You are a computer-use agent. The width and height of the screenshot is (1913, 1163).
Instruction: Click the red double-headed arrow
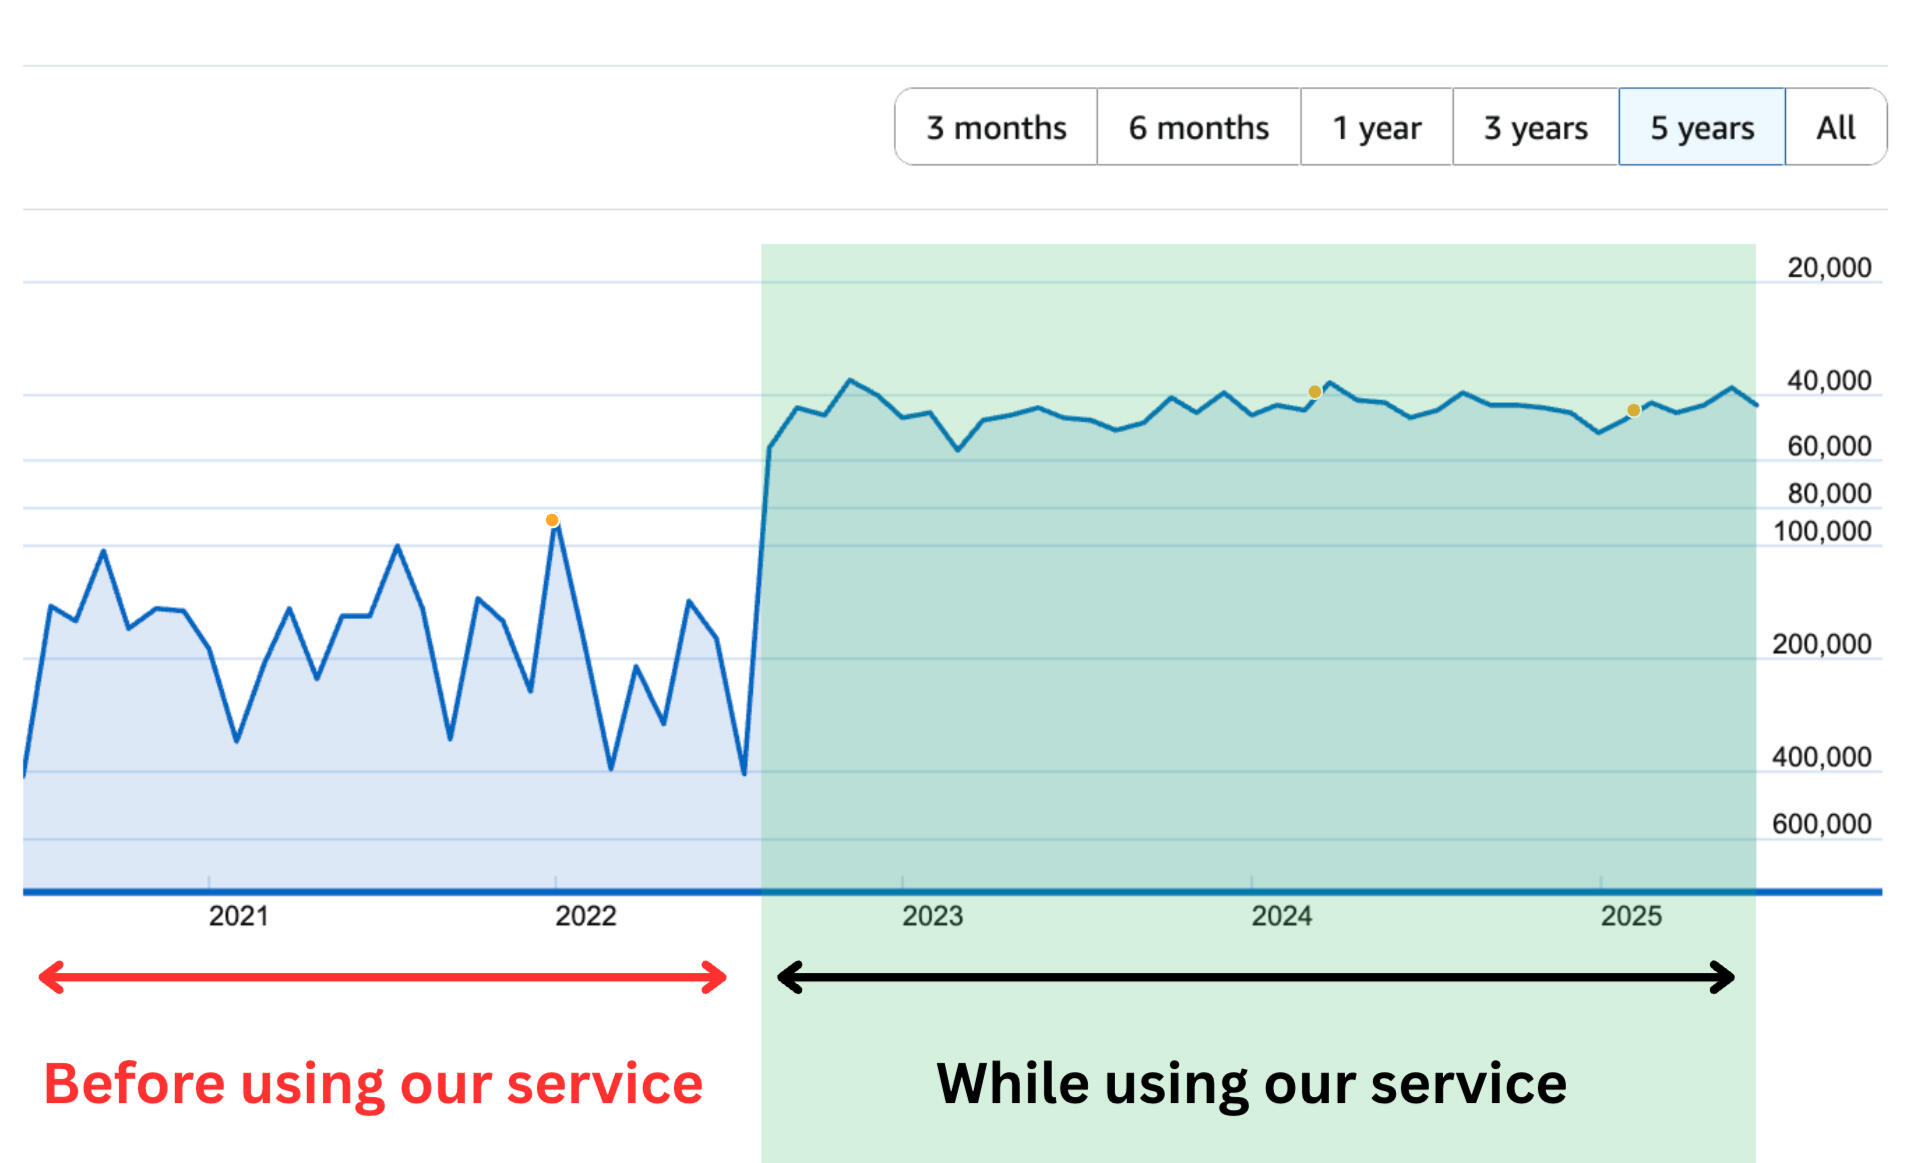click(x=382, y=977)
